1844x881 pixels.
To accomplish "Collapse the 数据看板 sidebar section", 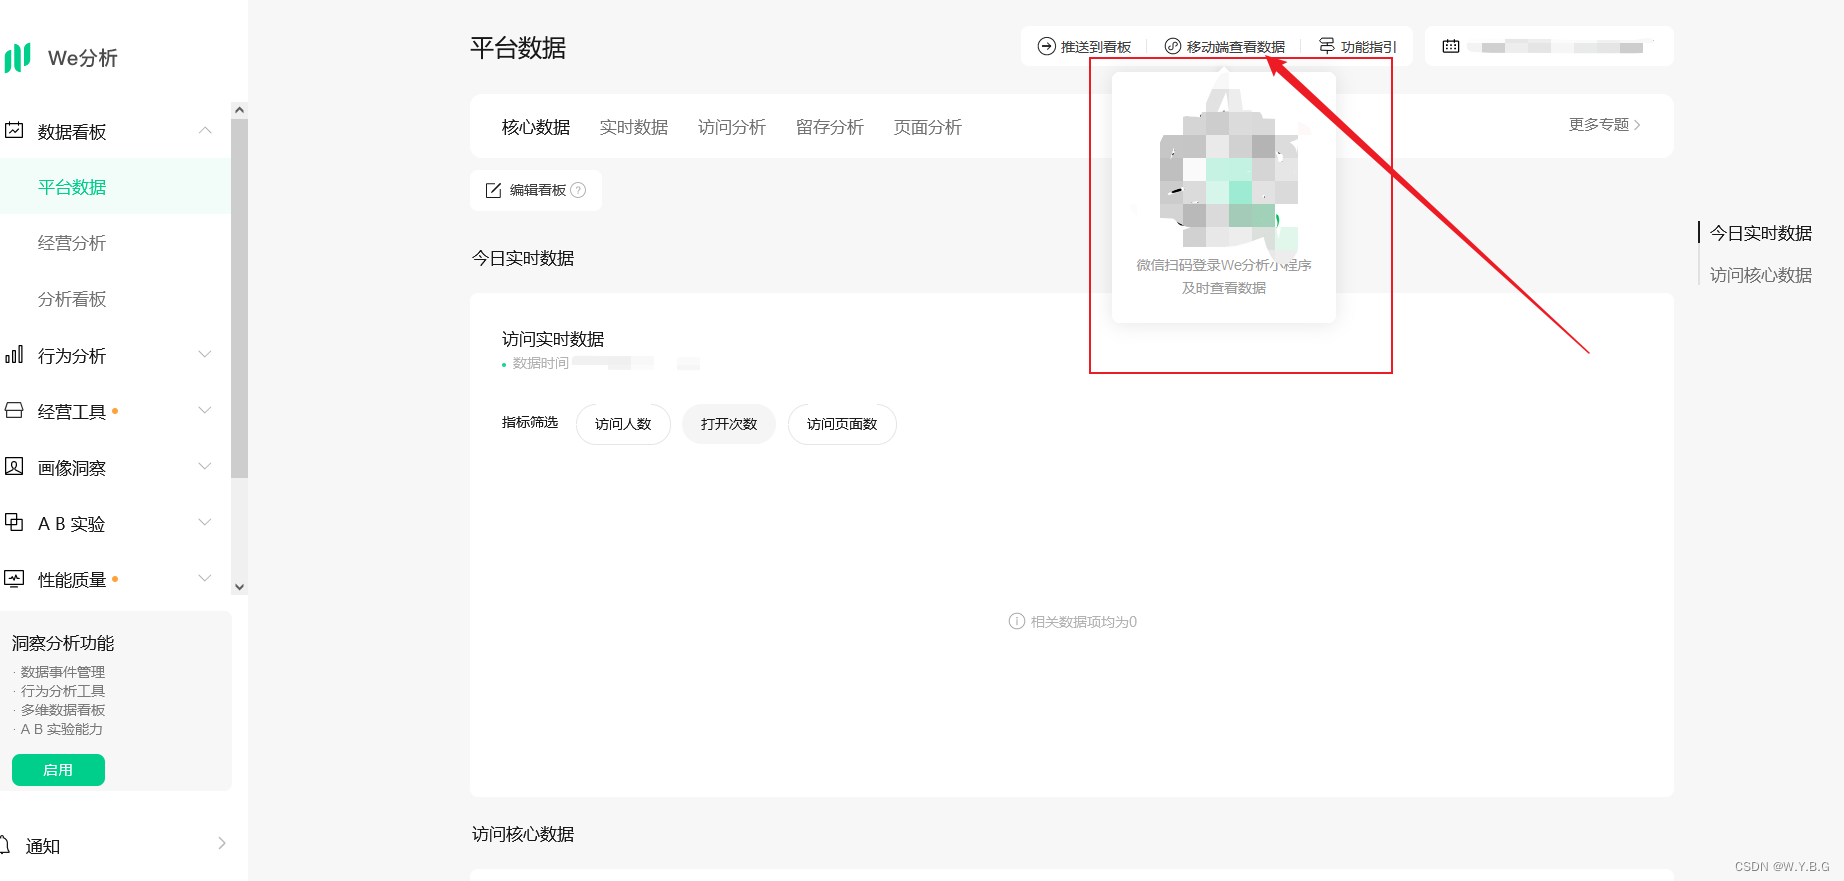I will [205, 130].
